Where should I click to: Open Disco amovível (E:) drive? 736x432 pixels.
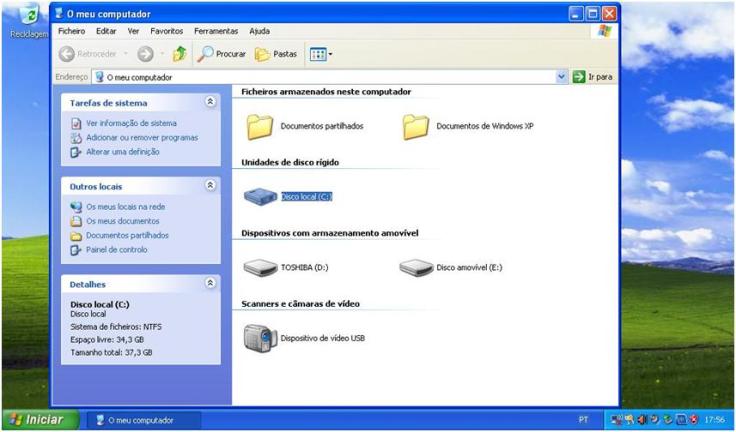pyautogui.click(x=416, y=267)
